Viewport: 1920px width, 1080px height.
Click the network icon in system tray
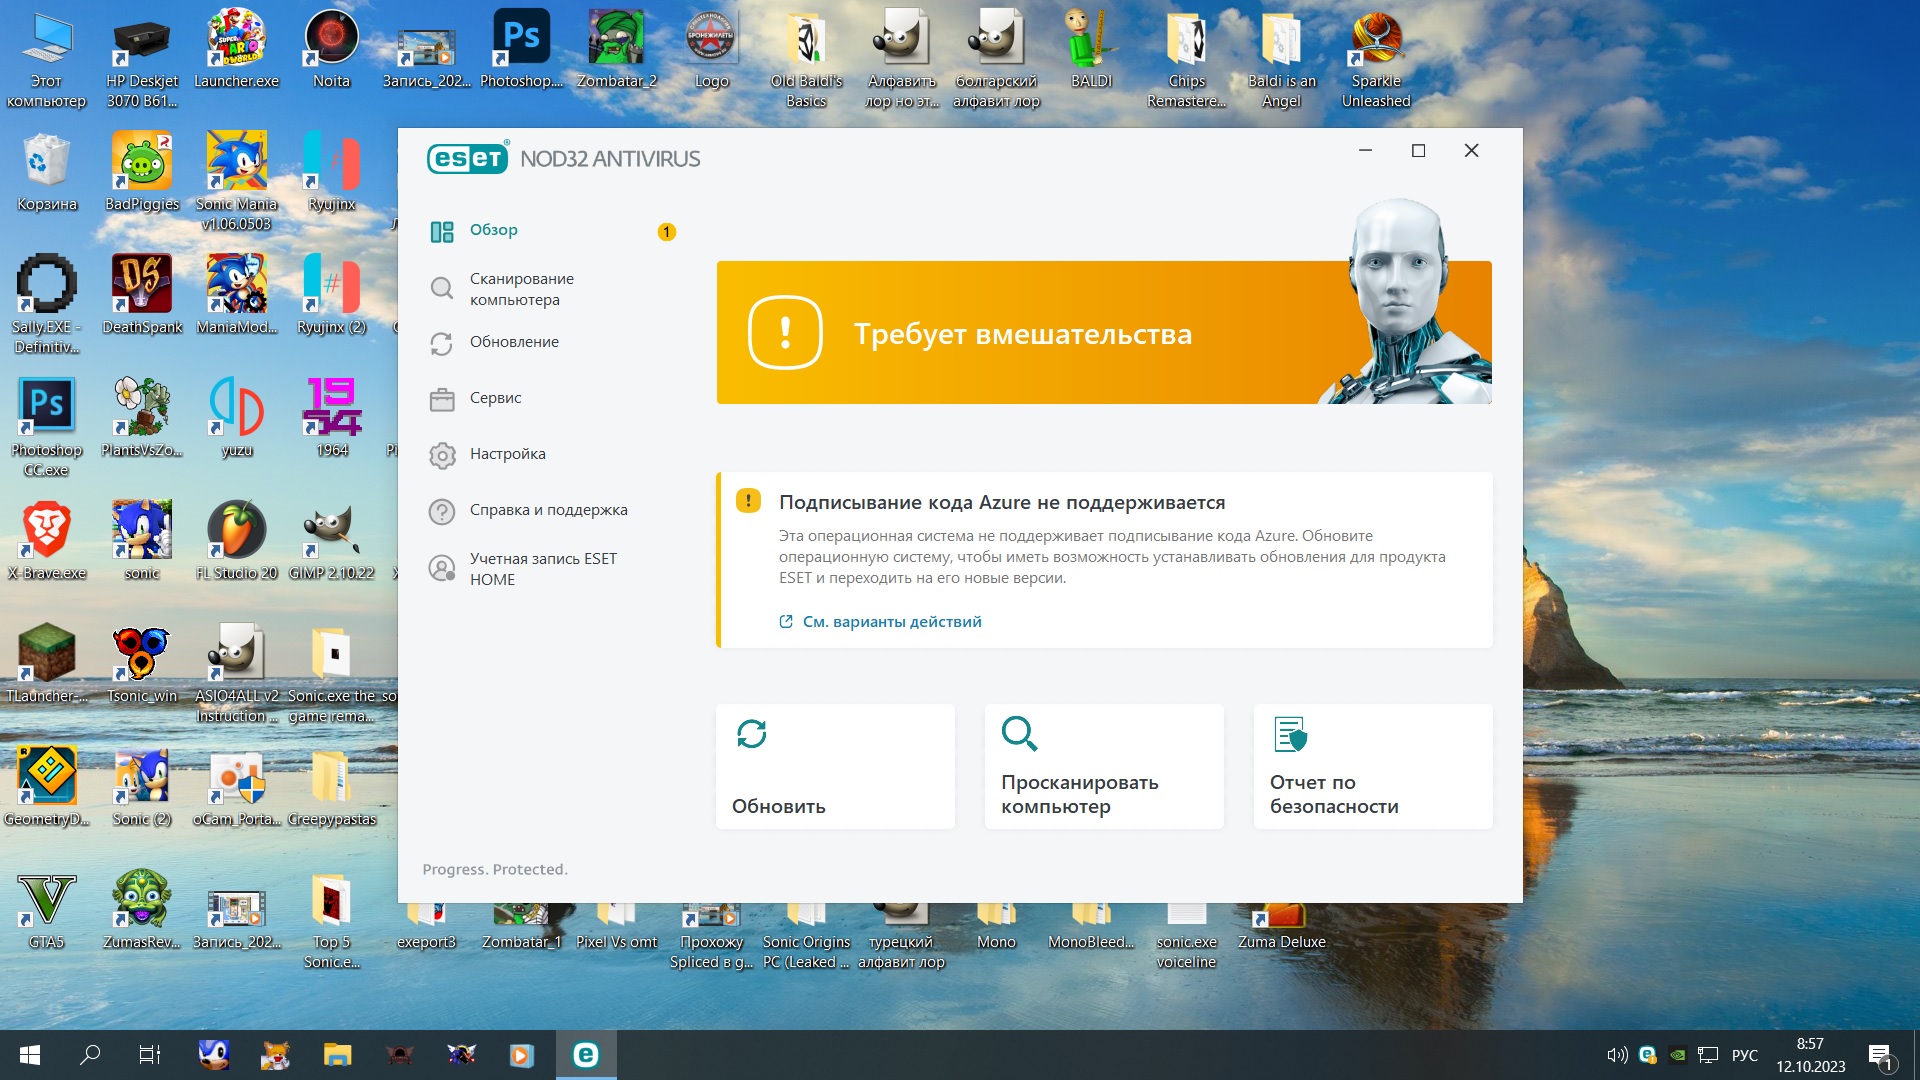click(x=1708, y=1055)
